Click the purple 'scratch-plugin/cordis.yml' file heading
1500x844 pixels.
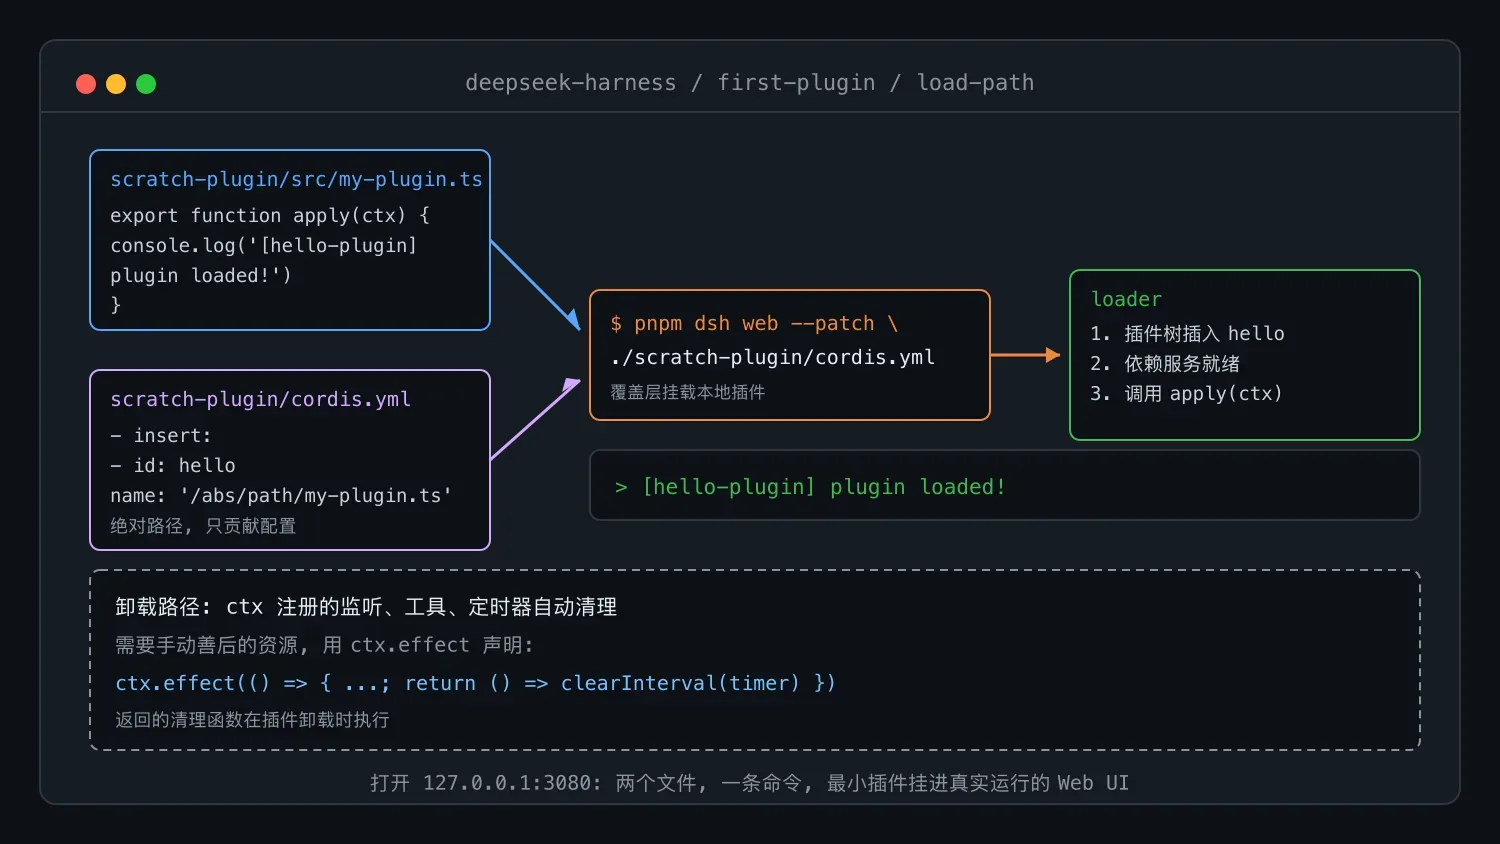click(260, 399)
